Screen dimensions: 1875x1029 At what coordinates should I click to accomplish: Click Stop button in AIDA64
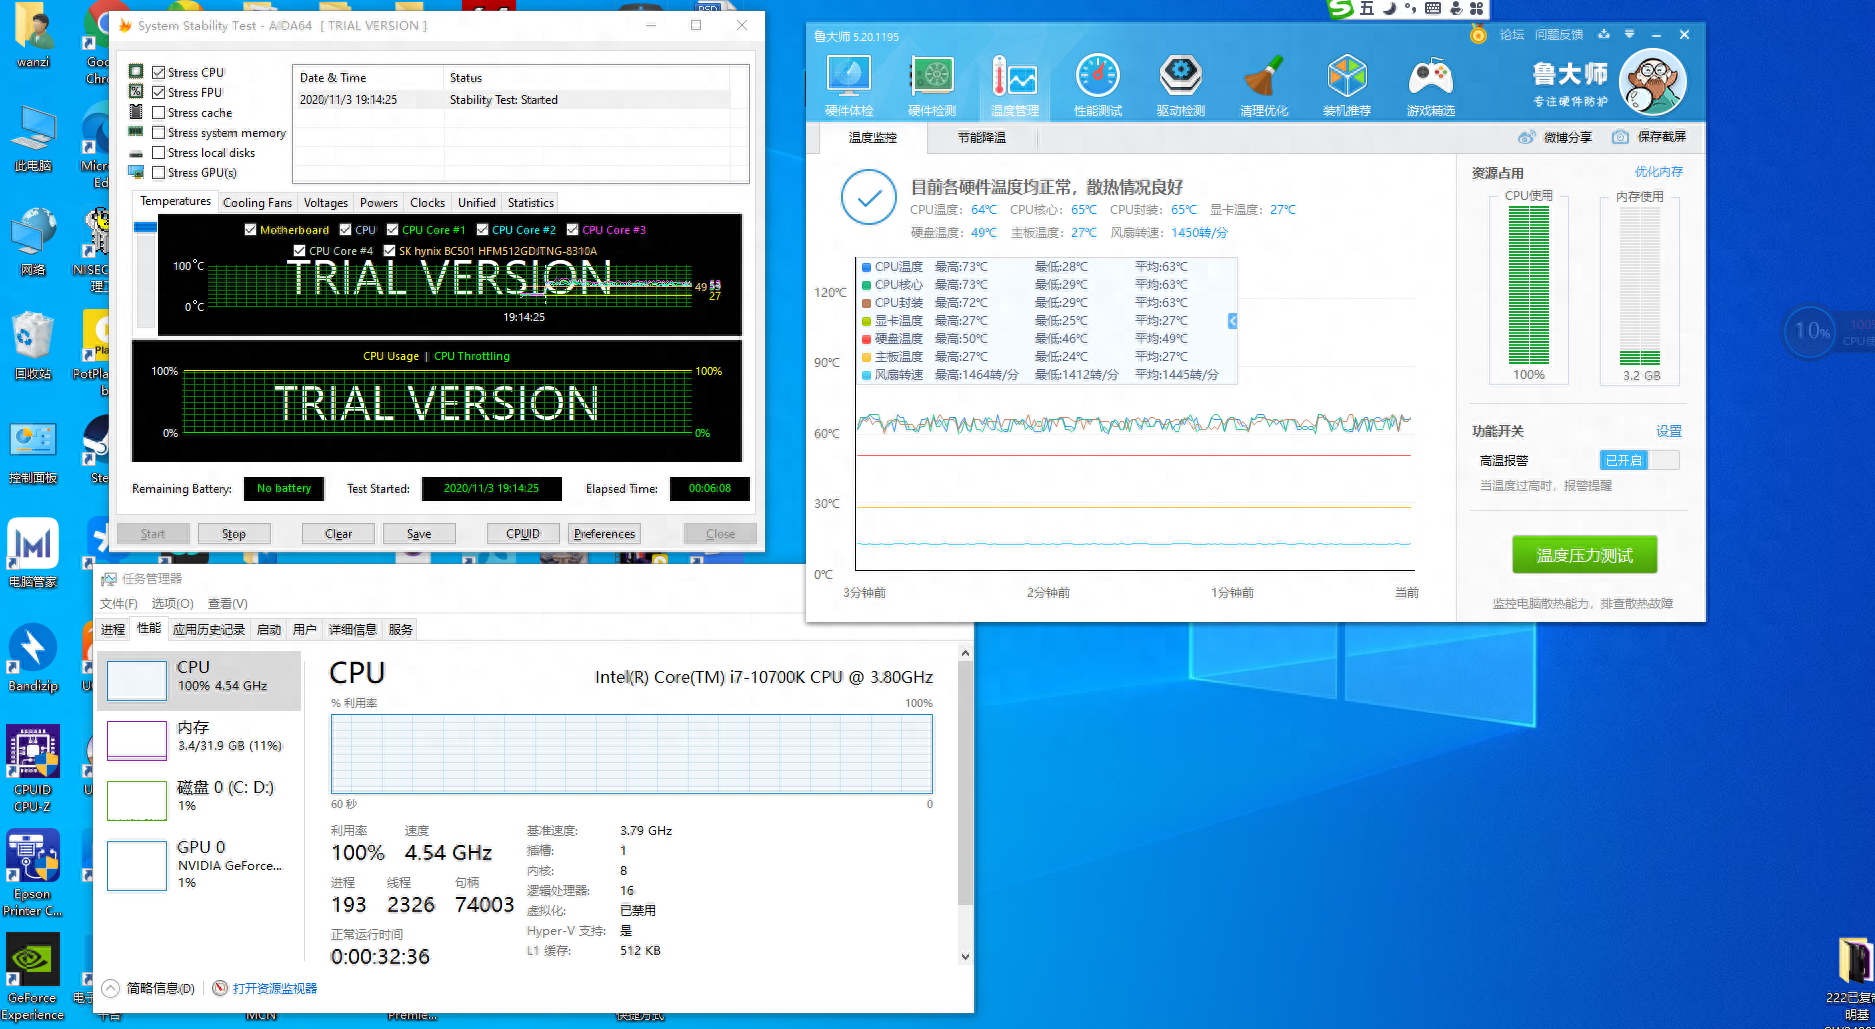[234, 534]
